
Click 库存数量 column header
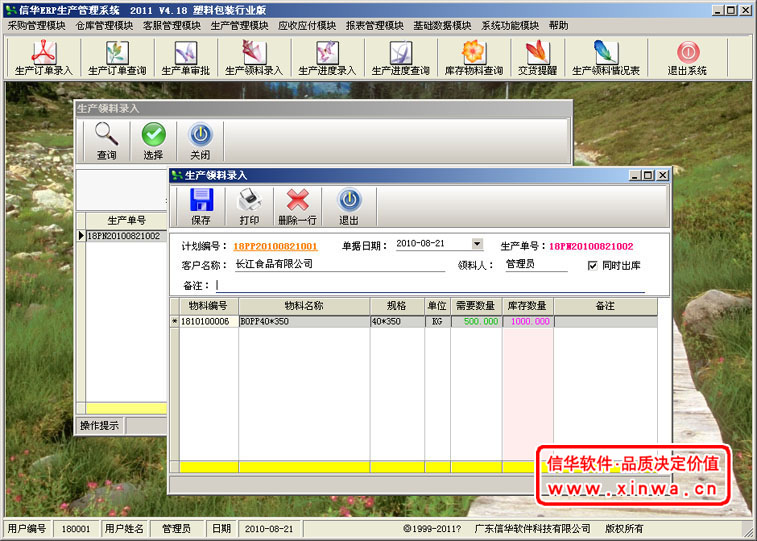point(528,306)
